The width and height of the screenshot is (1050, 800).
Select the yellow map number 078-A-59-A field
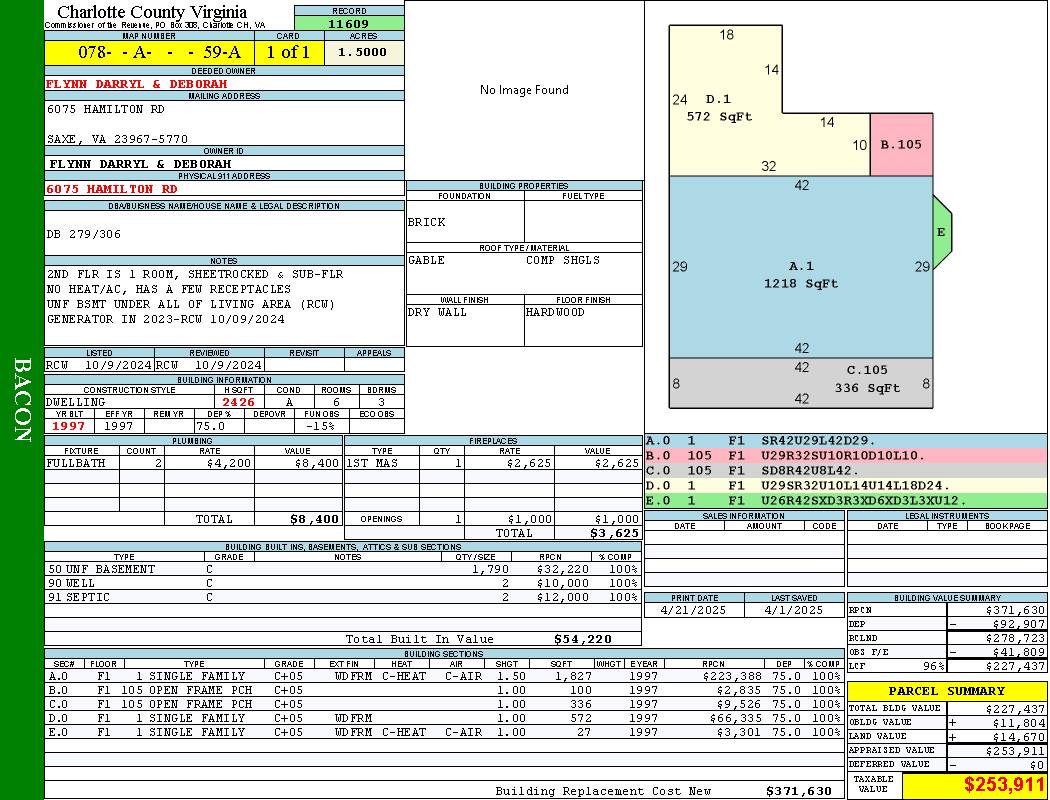pos(150,52)
